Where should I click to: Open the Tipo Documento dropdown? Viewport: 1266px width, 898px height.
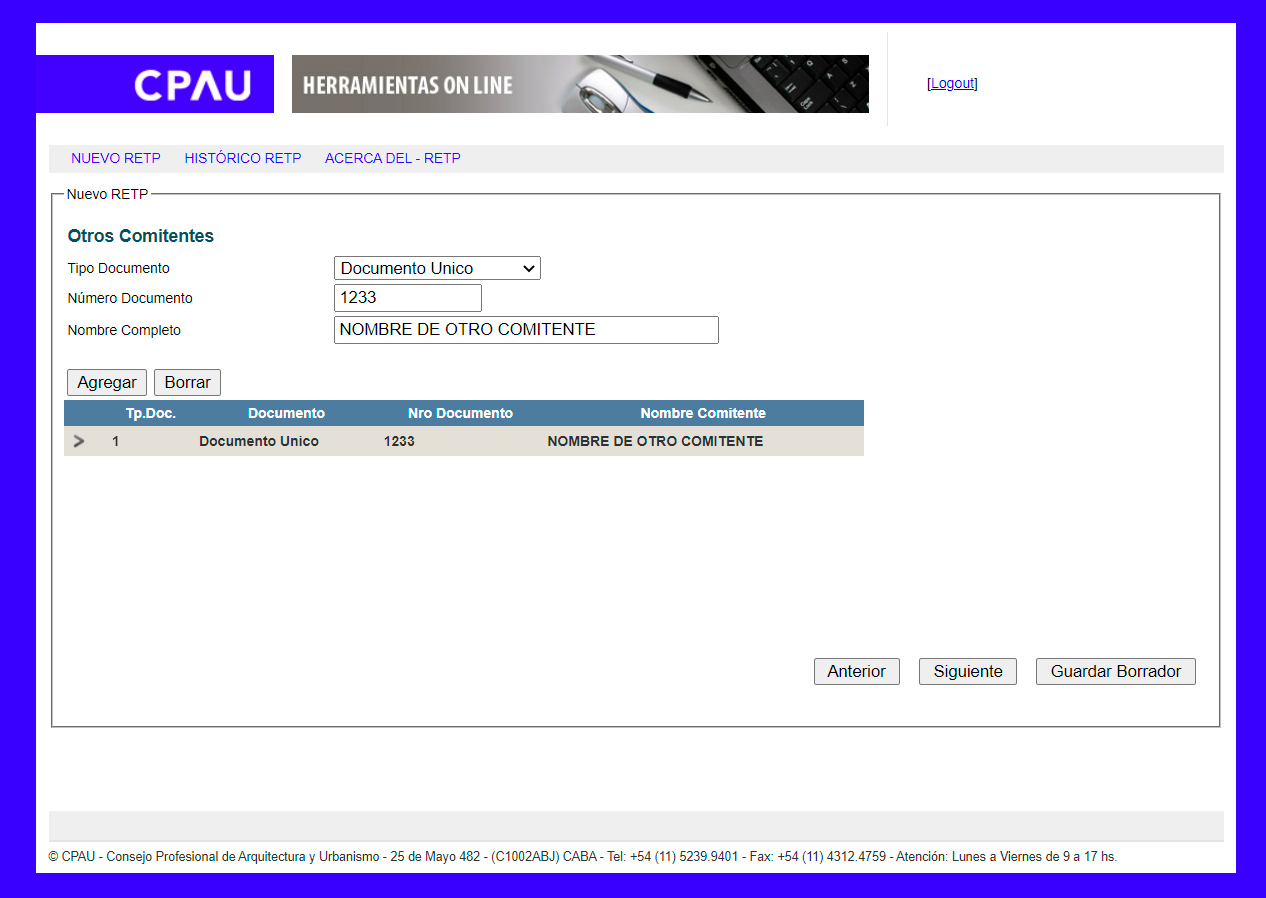click(x=437, y=268)
